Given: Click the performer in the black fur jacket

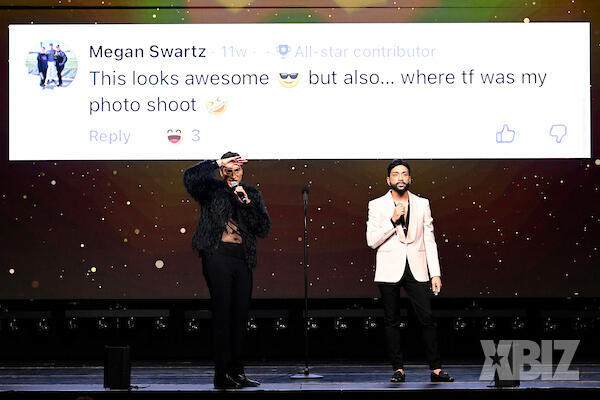Looking at the screenshot, I should (227, 269).
